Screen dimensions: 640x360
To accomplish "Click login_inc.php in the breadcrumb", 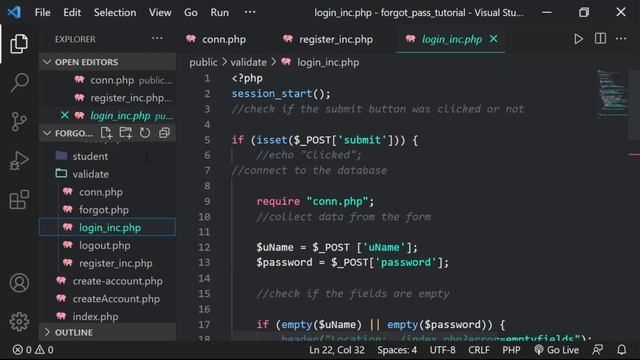I will [328, 62].
